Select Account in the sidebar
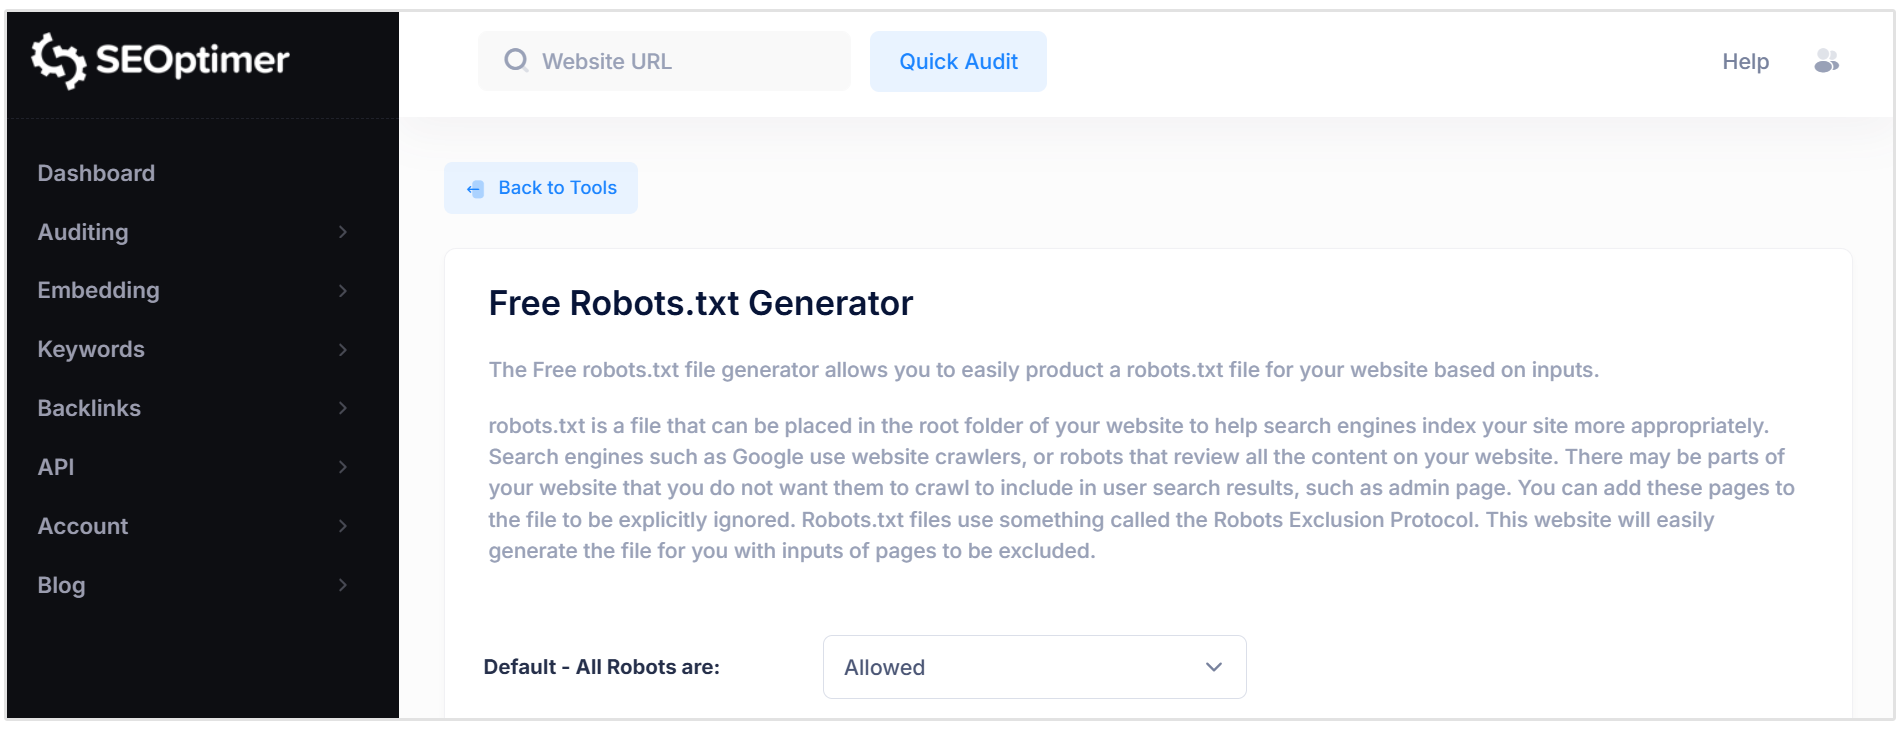The width and height of the screenshot is (1900, 730). [82, 526]
